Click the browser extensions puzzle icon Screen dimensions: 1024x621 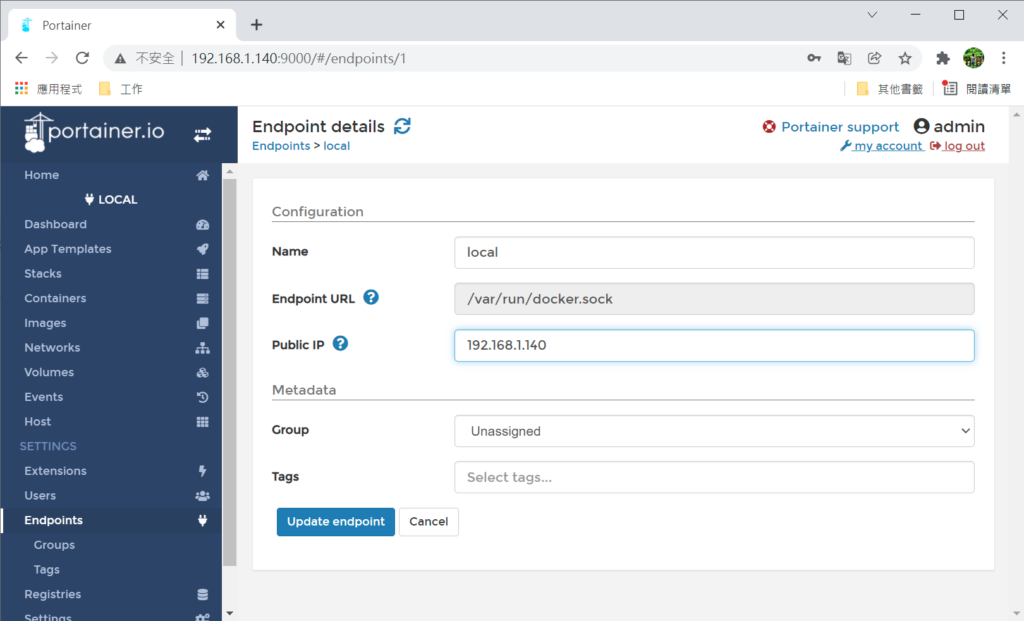pyautogui.click(x=942, y=58)
